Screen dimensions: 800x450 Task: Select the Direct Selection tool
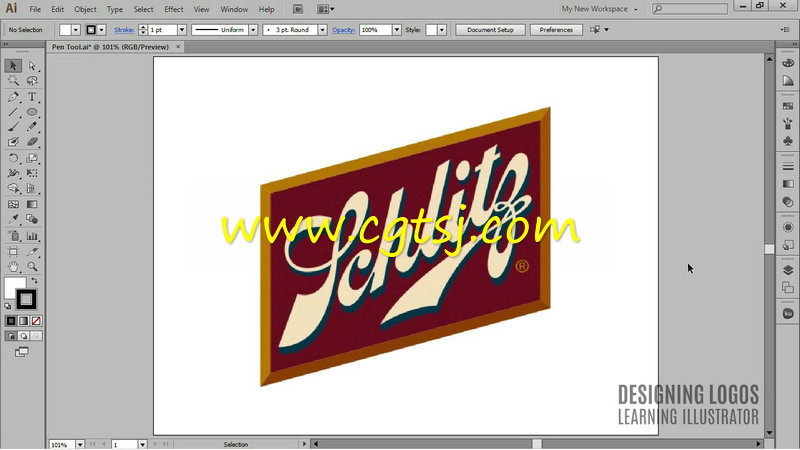[32, 66]
